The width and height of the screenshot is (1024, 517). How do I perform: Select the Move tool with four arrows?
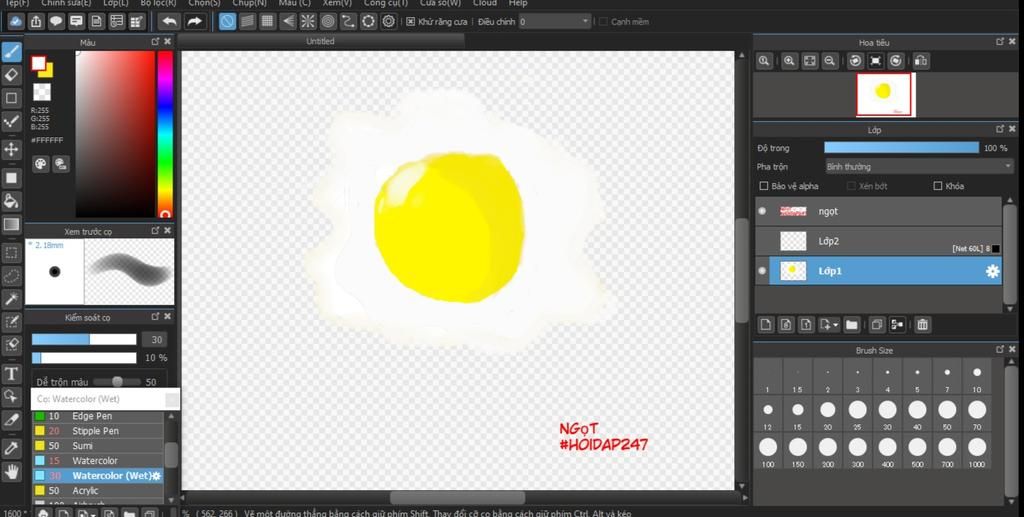pyautogui.click(x=11, y=149)
